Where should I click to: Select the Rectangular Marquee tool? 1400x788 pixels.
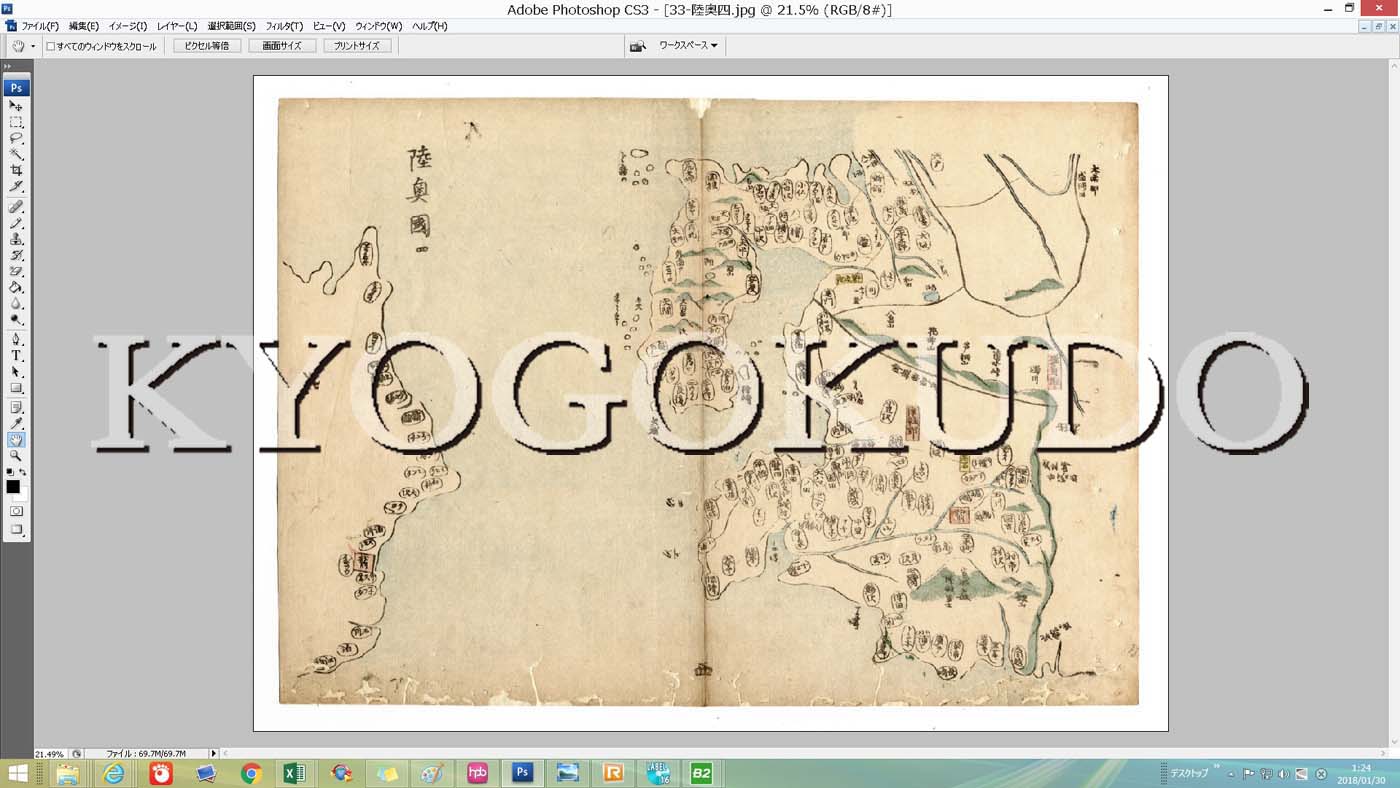click(16, 122)
